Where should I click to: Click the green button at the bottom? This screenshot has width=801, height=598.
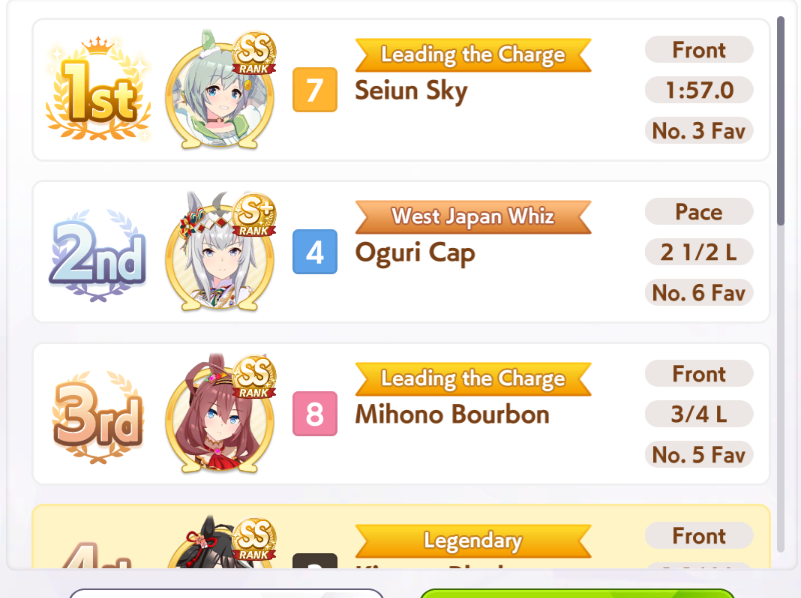point(577,593)
